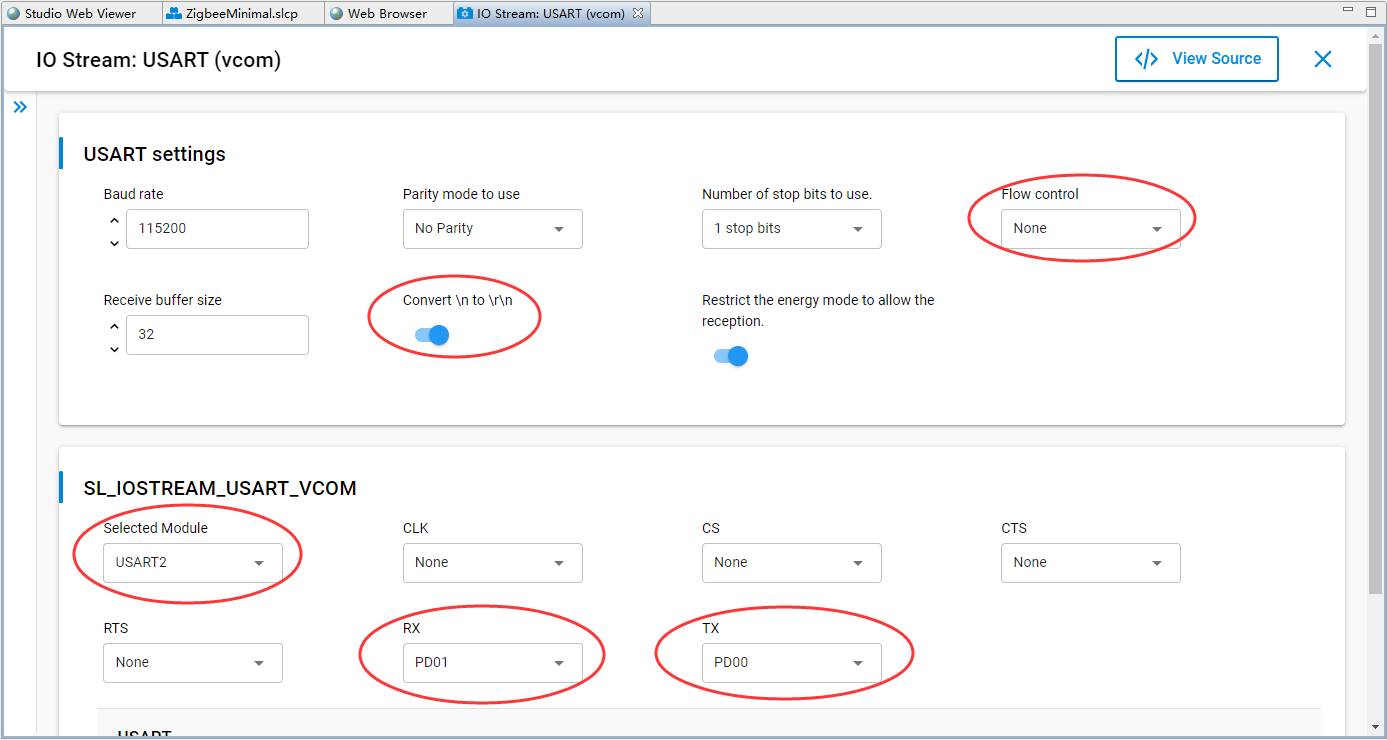The image size is (1387, 740).
Task: Select the IO Stream: USART (vcom) tab
Action: tap(551, 13)
